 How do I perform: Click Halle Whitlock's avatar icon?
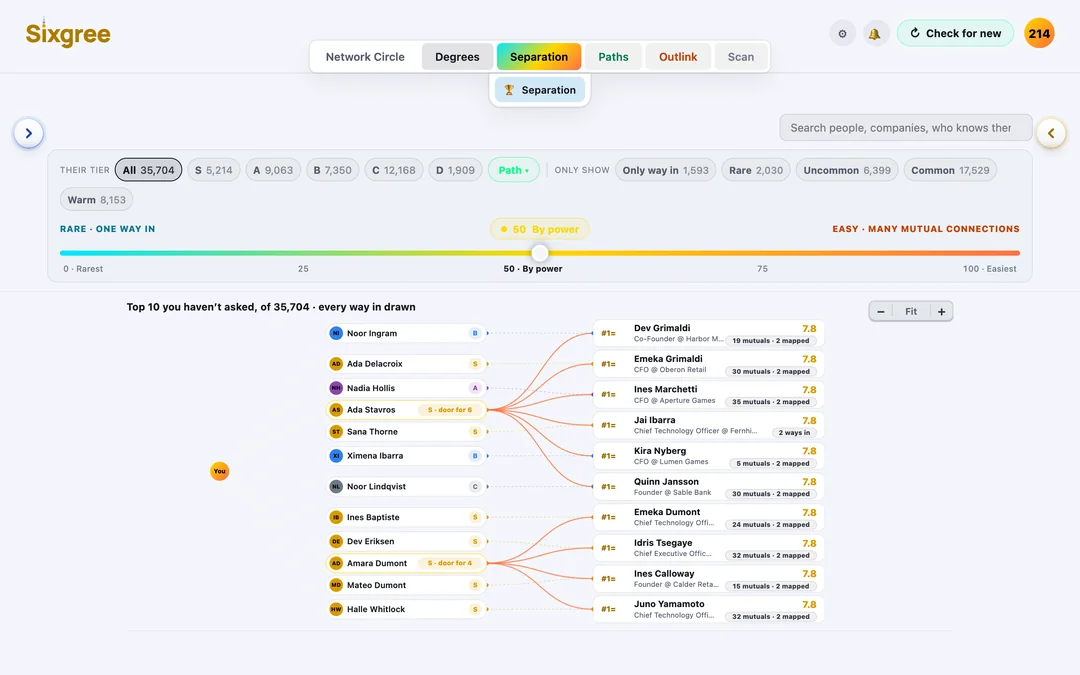335,609
